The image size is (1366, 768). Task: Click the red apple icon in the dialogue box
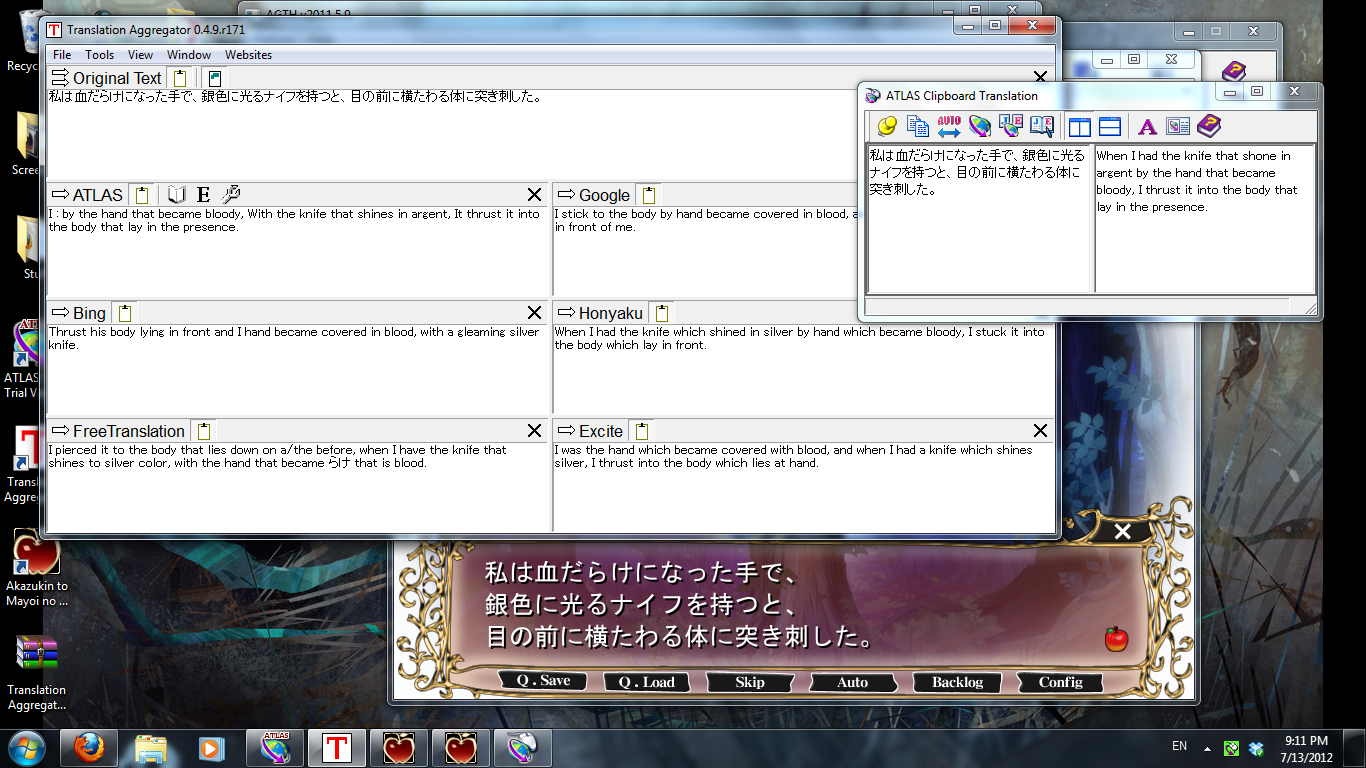[x=1116, y=638]
